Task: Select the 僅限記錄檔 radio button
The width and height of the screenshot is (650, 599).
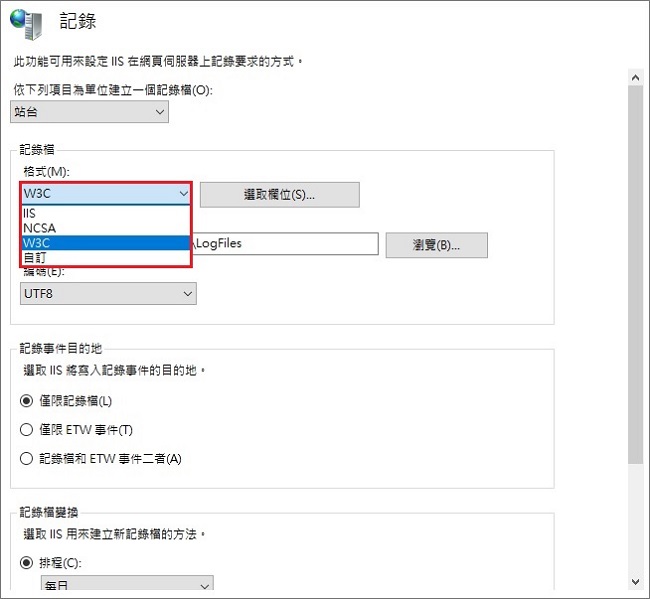Action: point(28,400)
